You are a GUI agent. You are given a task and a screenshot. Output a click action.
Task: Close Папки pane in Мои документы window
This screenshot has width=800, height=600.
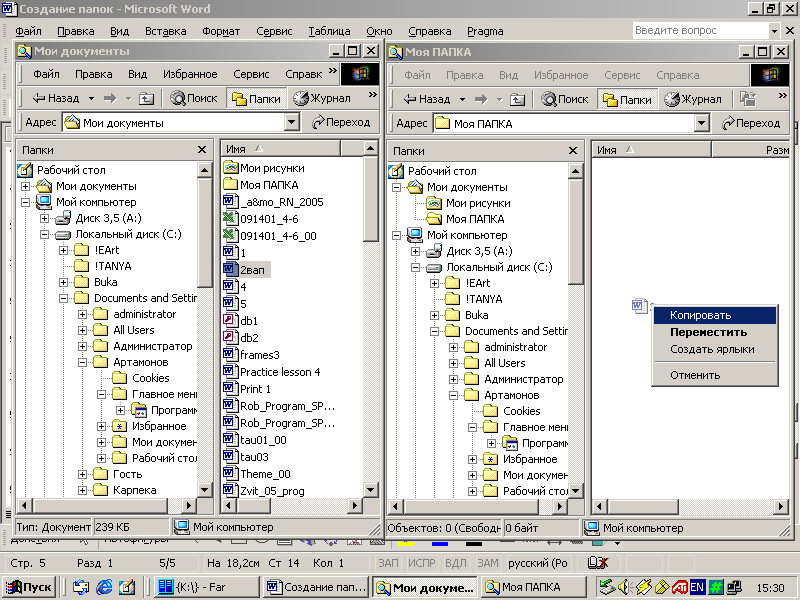pyautogui.click(x=202, y=149)
